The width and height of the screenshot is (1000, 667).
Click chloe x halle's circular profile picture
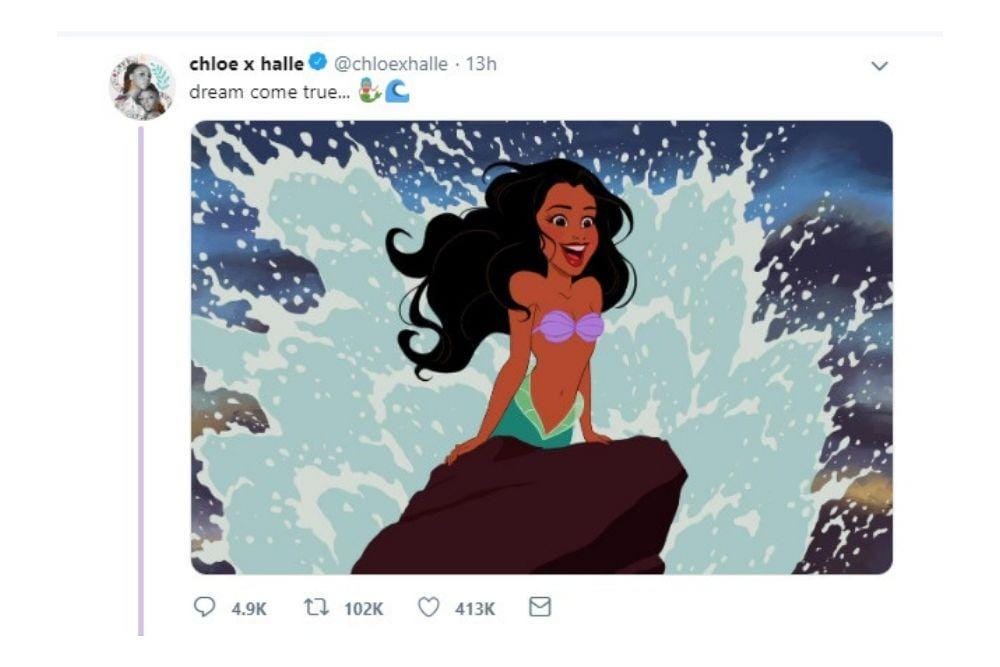(x=136, y=79)
